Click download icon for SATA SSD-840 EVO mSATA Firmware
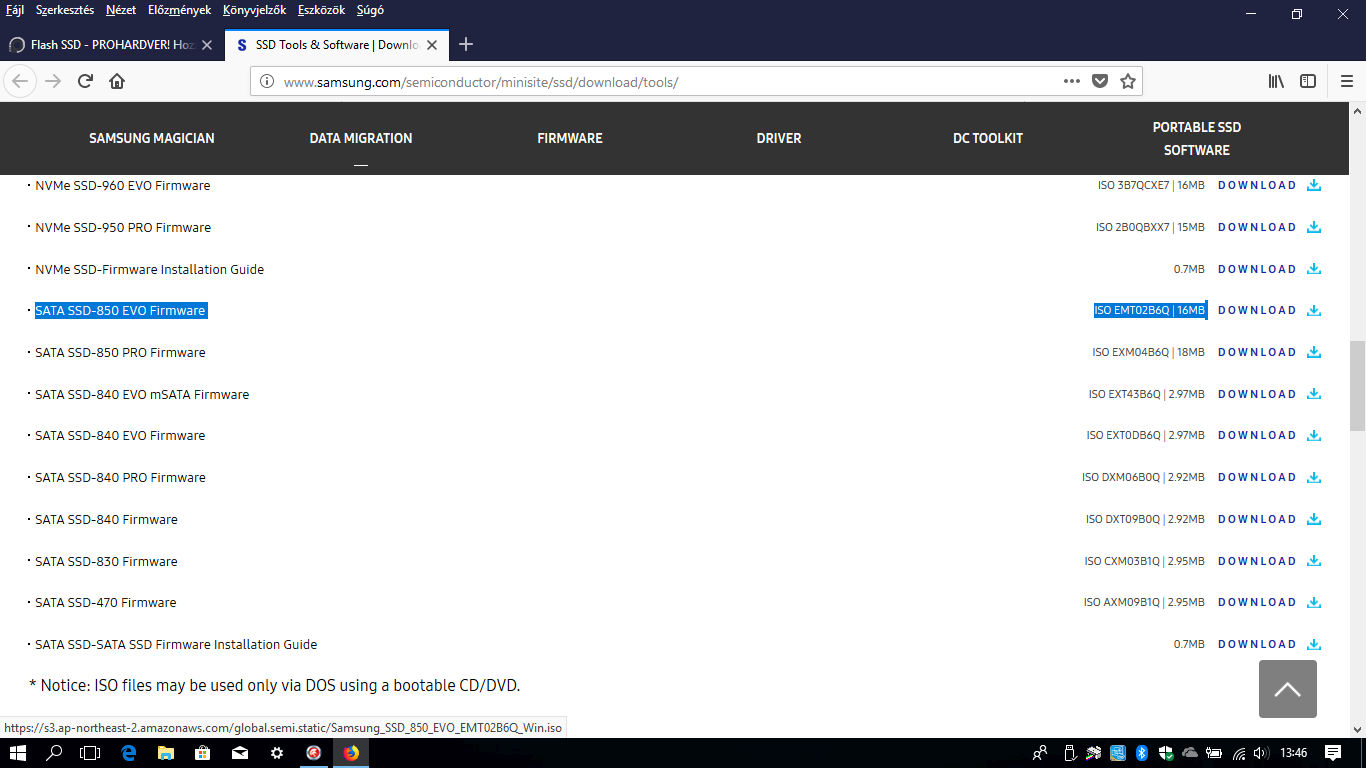 (1314, 394)
